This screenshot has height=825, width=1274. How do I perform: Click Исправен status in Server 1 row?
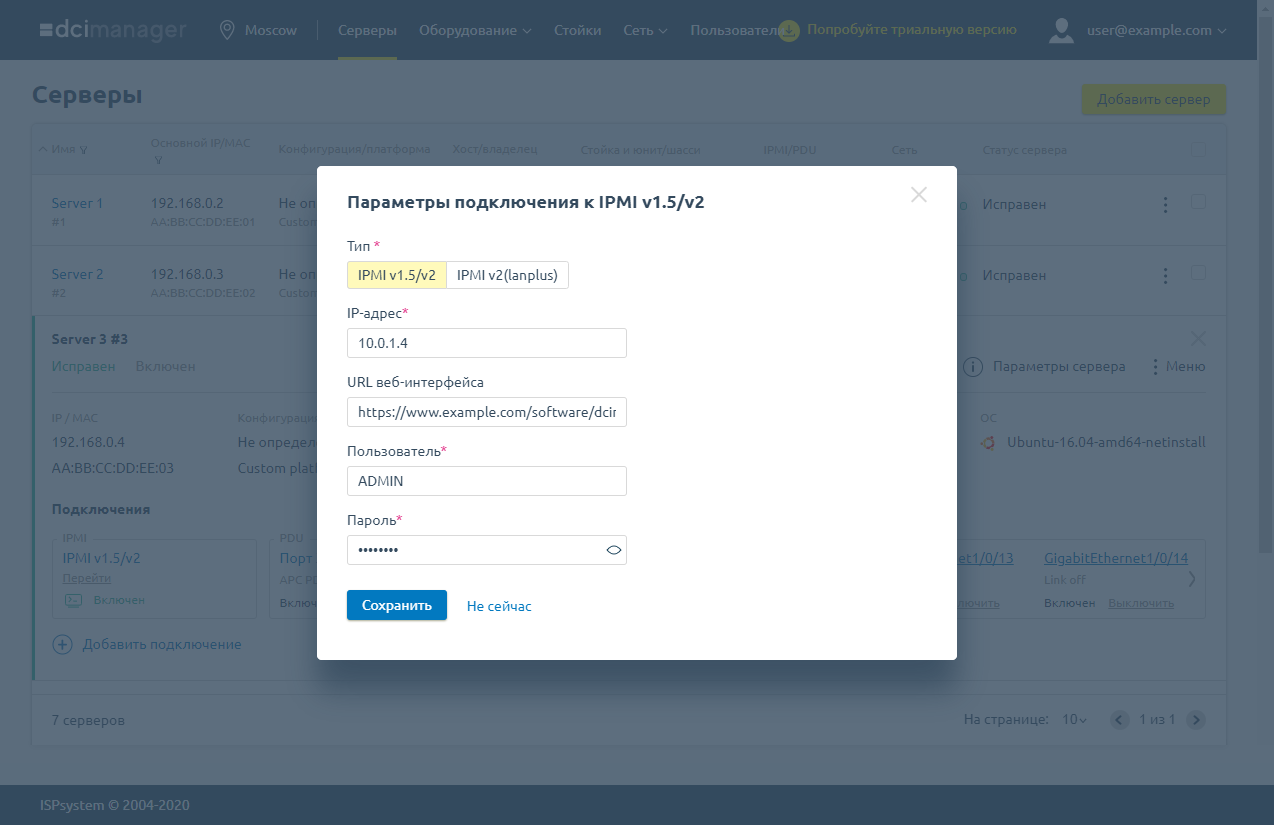pyautogui.click(x=1014, y=204)
